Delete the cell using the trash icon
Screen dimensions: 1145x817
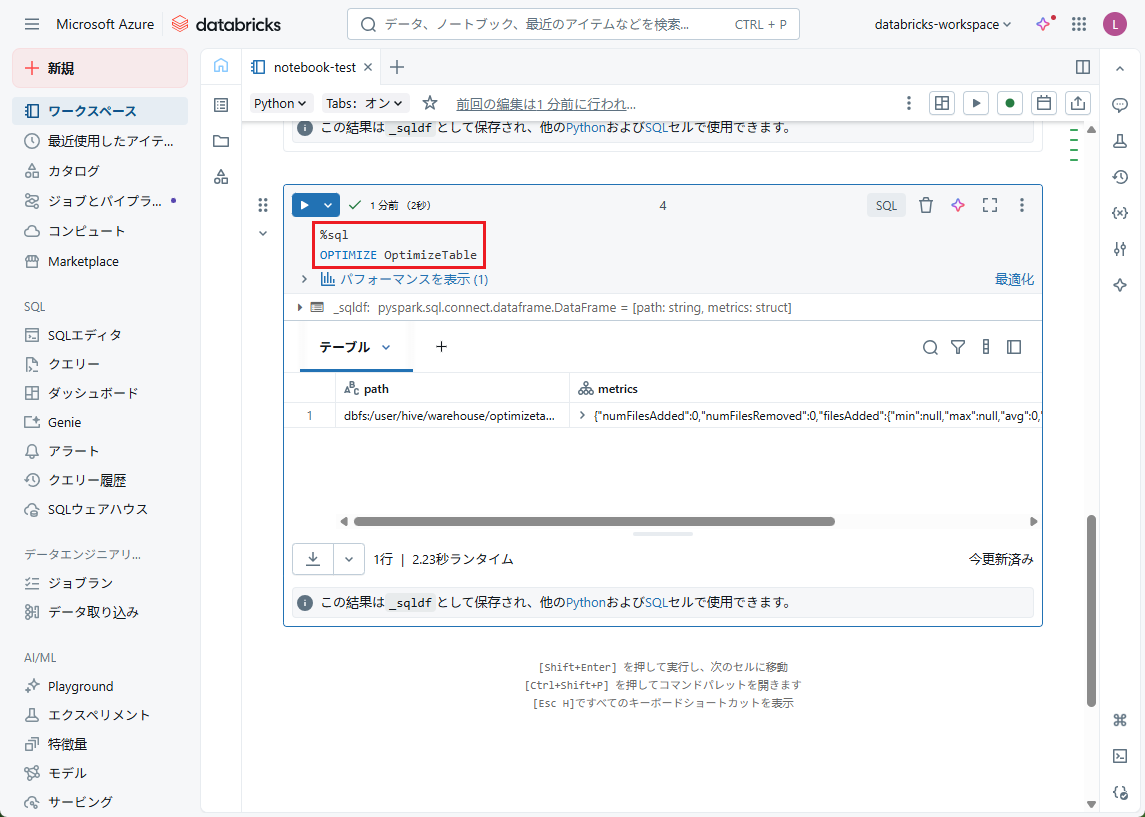[x=926, y=205]
